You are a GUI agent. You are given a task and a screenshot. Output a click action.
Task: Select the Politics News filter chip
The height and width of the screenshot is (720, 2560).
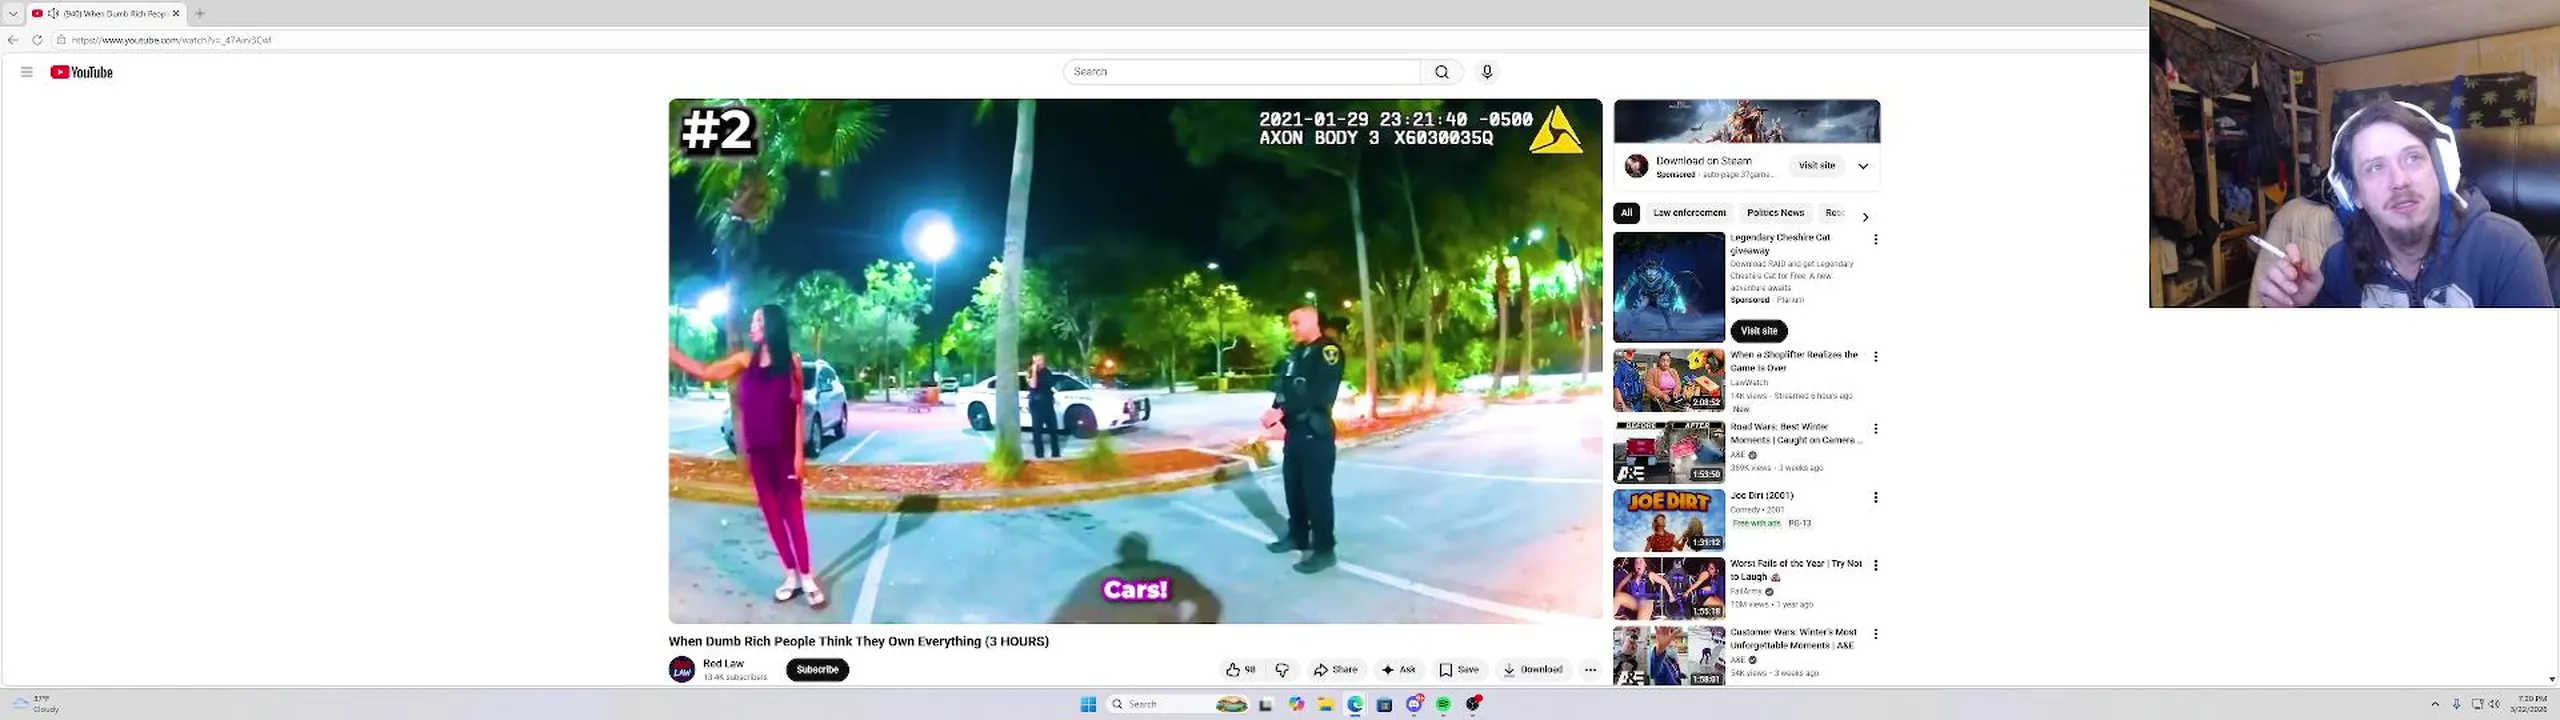[1775, 213]
